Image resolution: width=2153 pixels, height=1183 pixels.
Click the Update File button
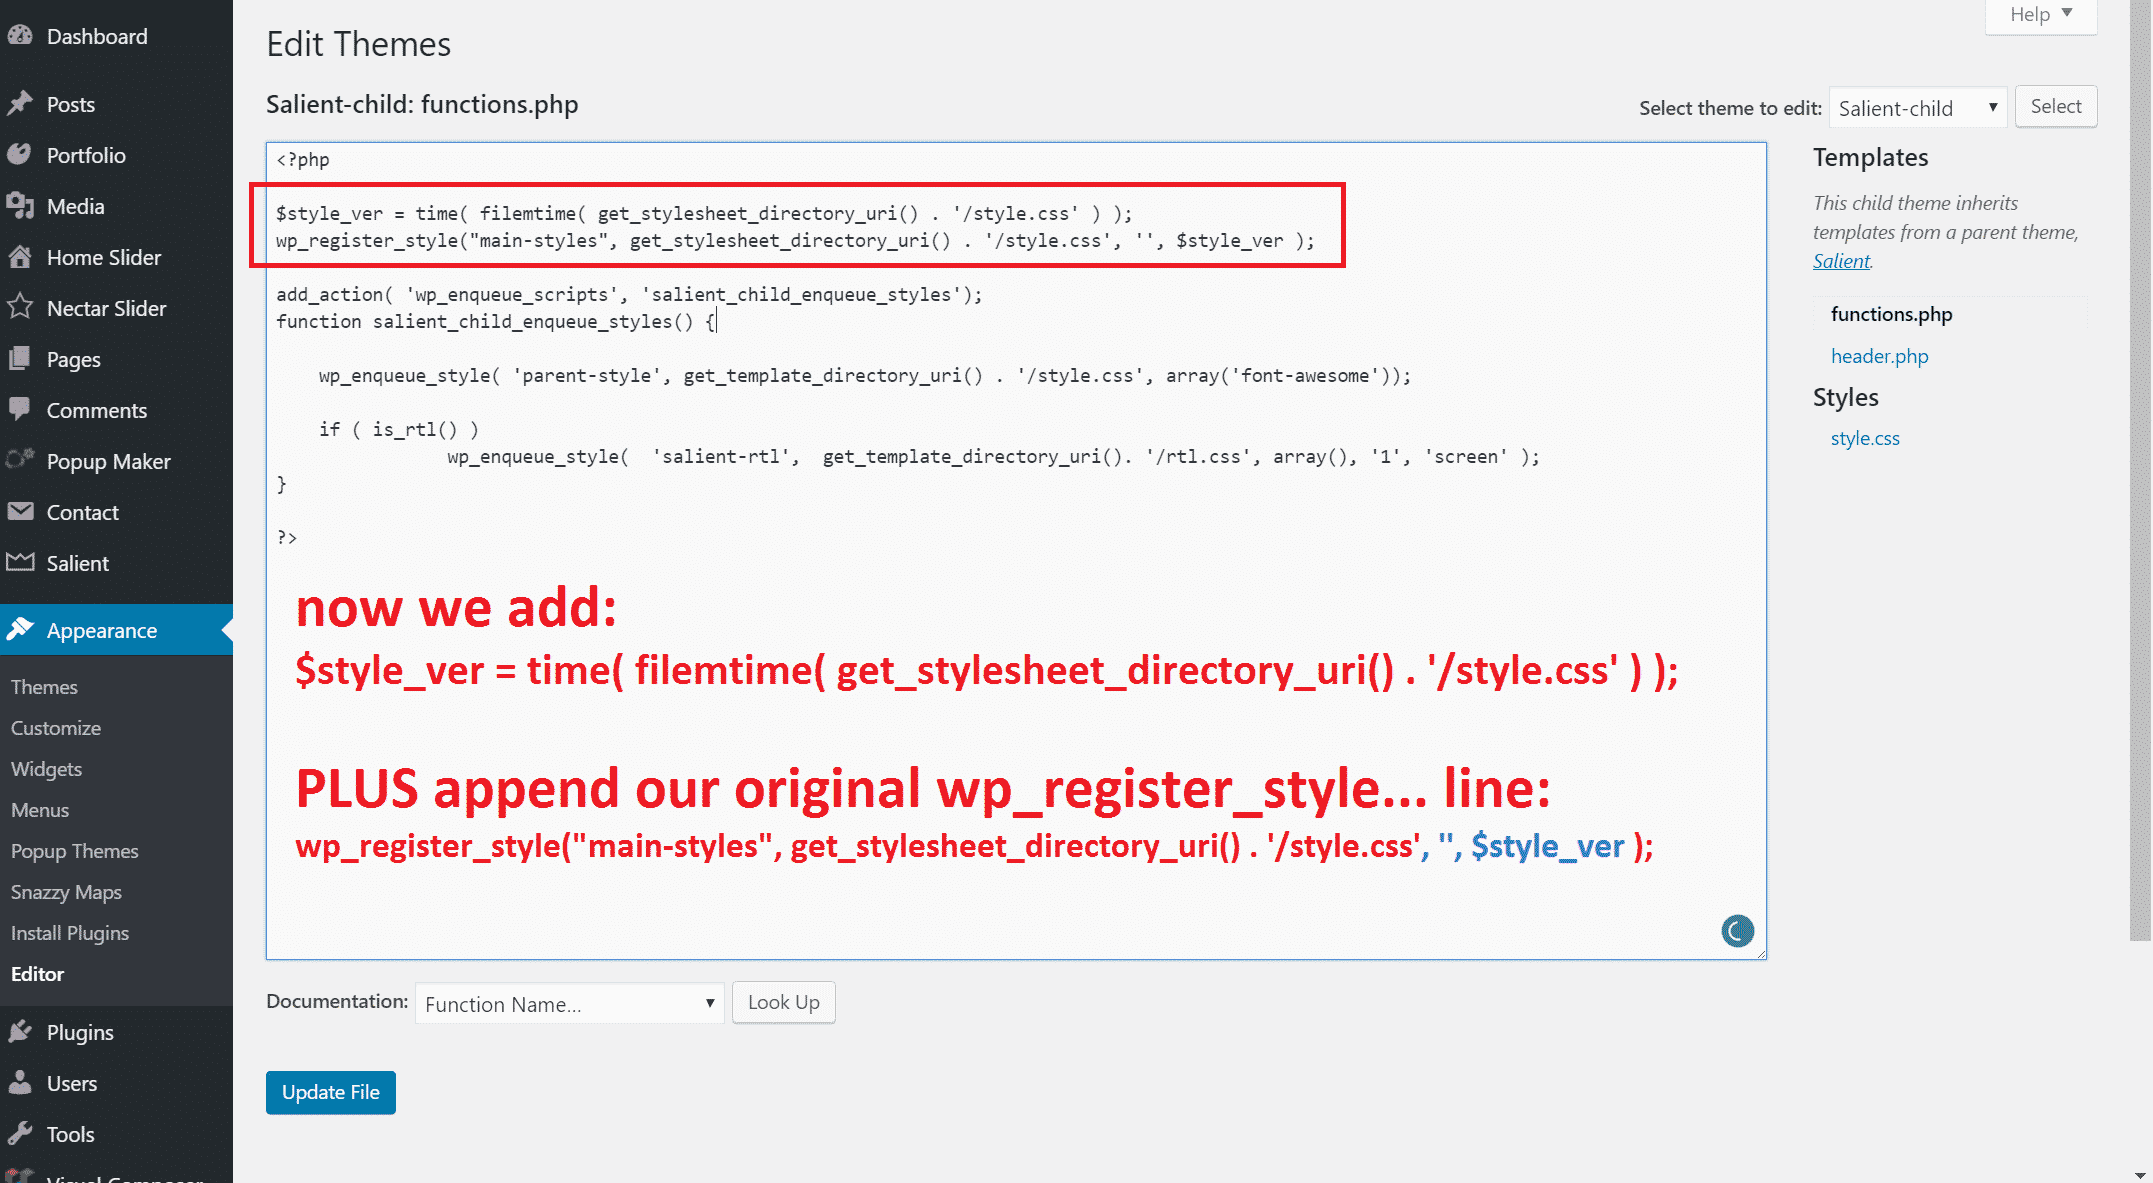coord(330,1092)
